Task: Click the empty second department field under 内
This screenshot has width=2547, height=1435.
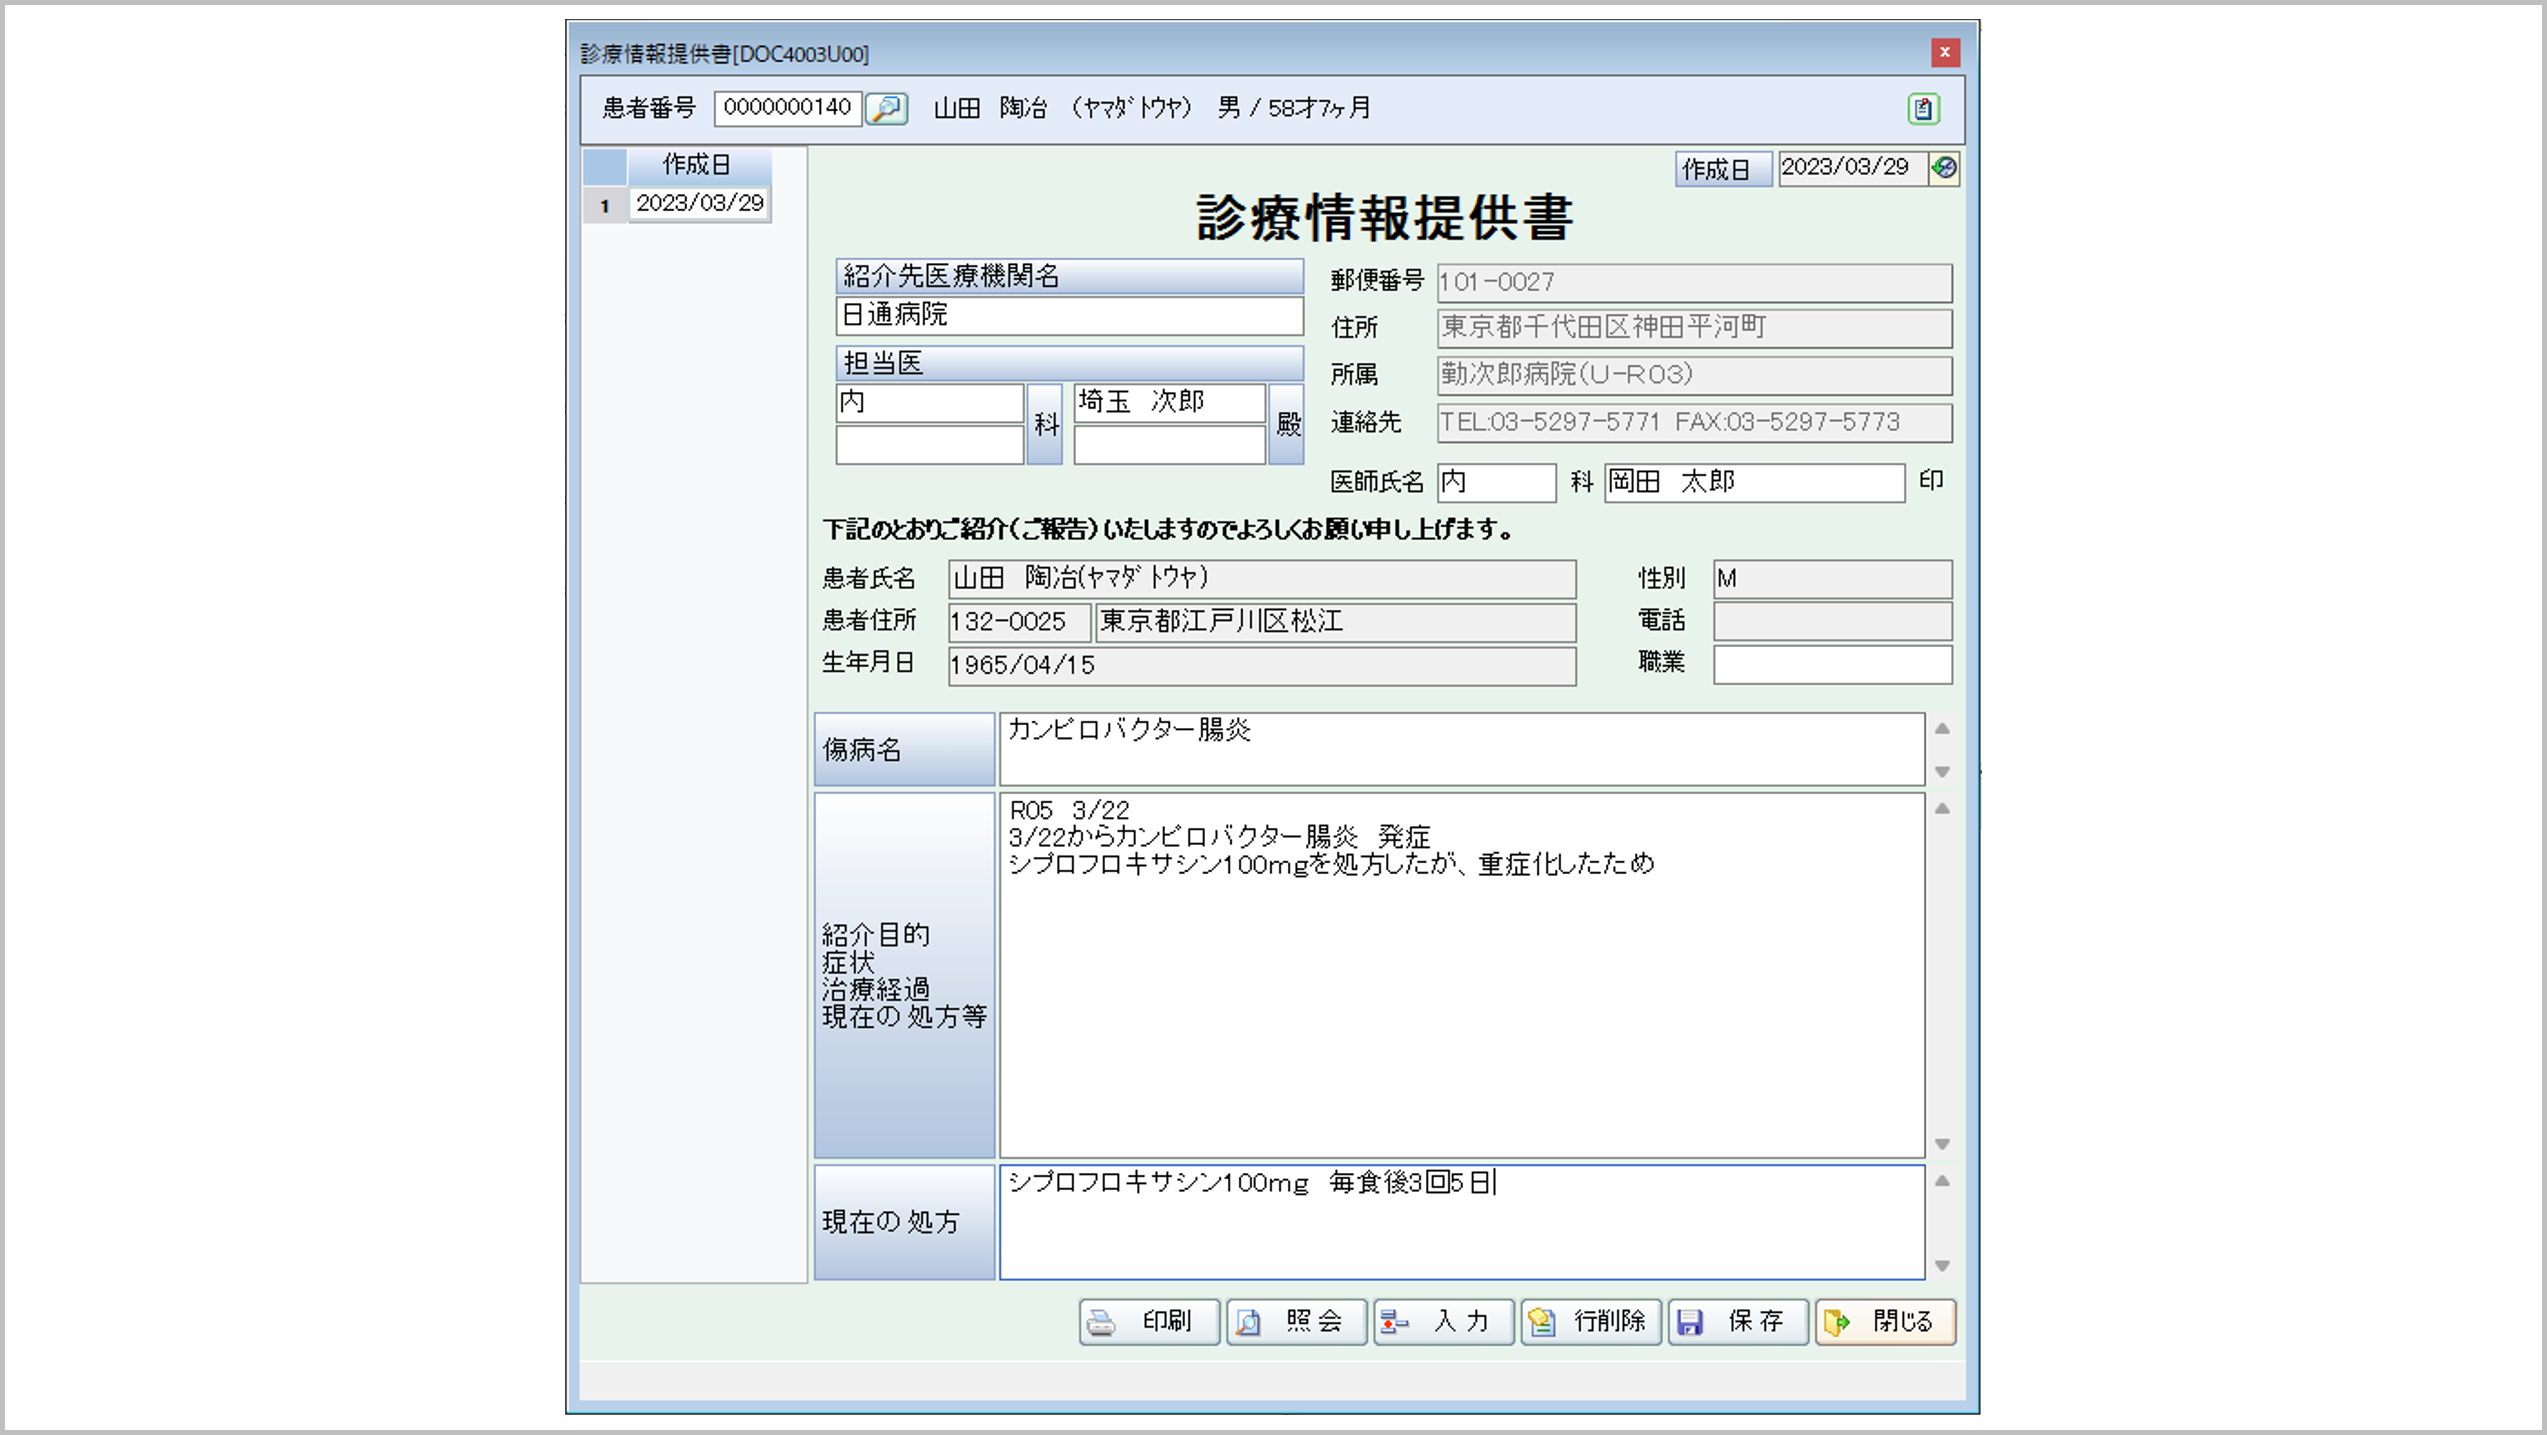Action: click(x=929, y=445)
